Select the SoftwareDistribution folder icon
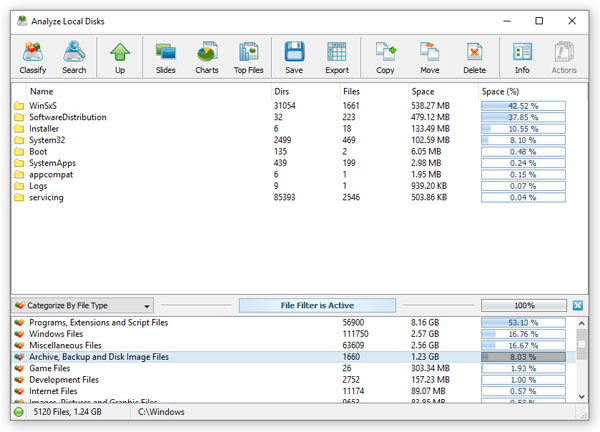Image resolution: width=600 pixels, height=432 pixels. 19,117
